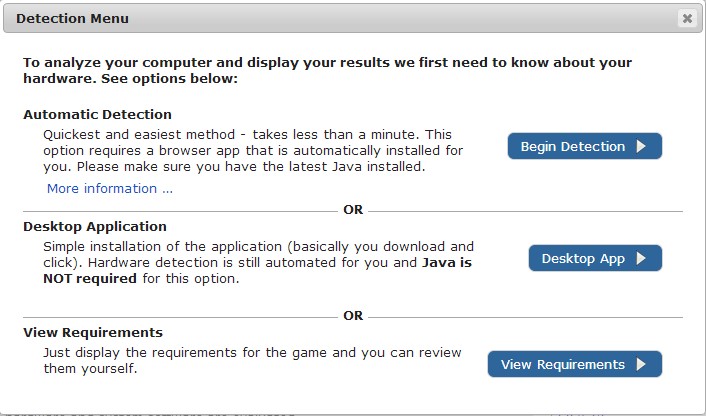The height and width of the screenshot is (416, 706).
Task: Close the Detection Menu dialog
Action: click(687, 18)
